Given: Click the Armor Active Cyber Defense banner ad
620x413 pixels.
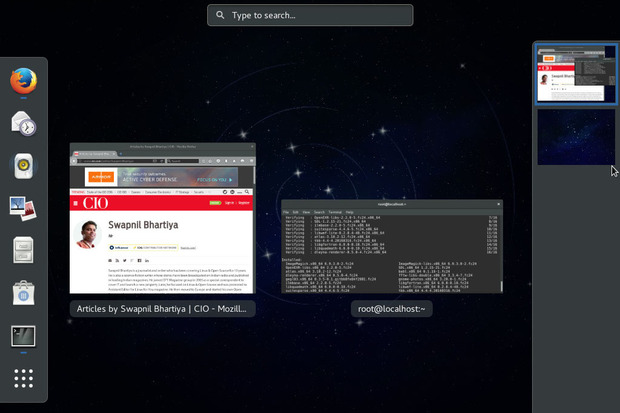Looking at the screenshot, I should 161,177.
